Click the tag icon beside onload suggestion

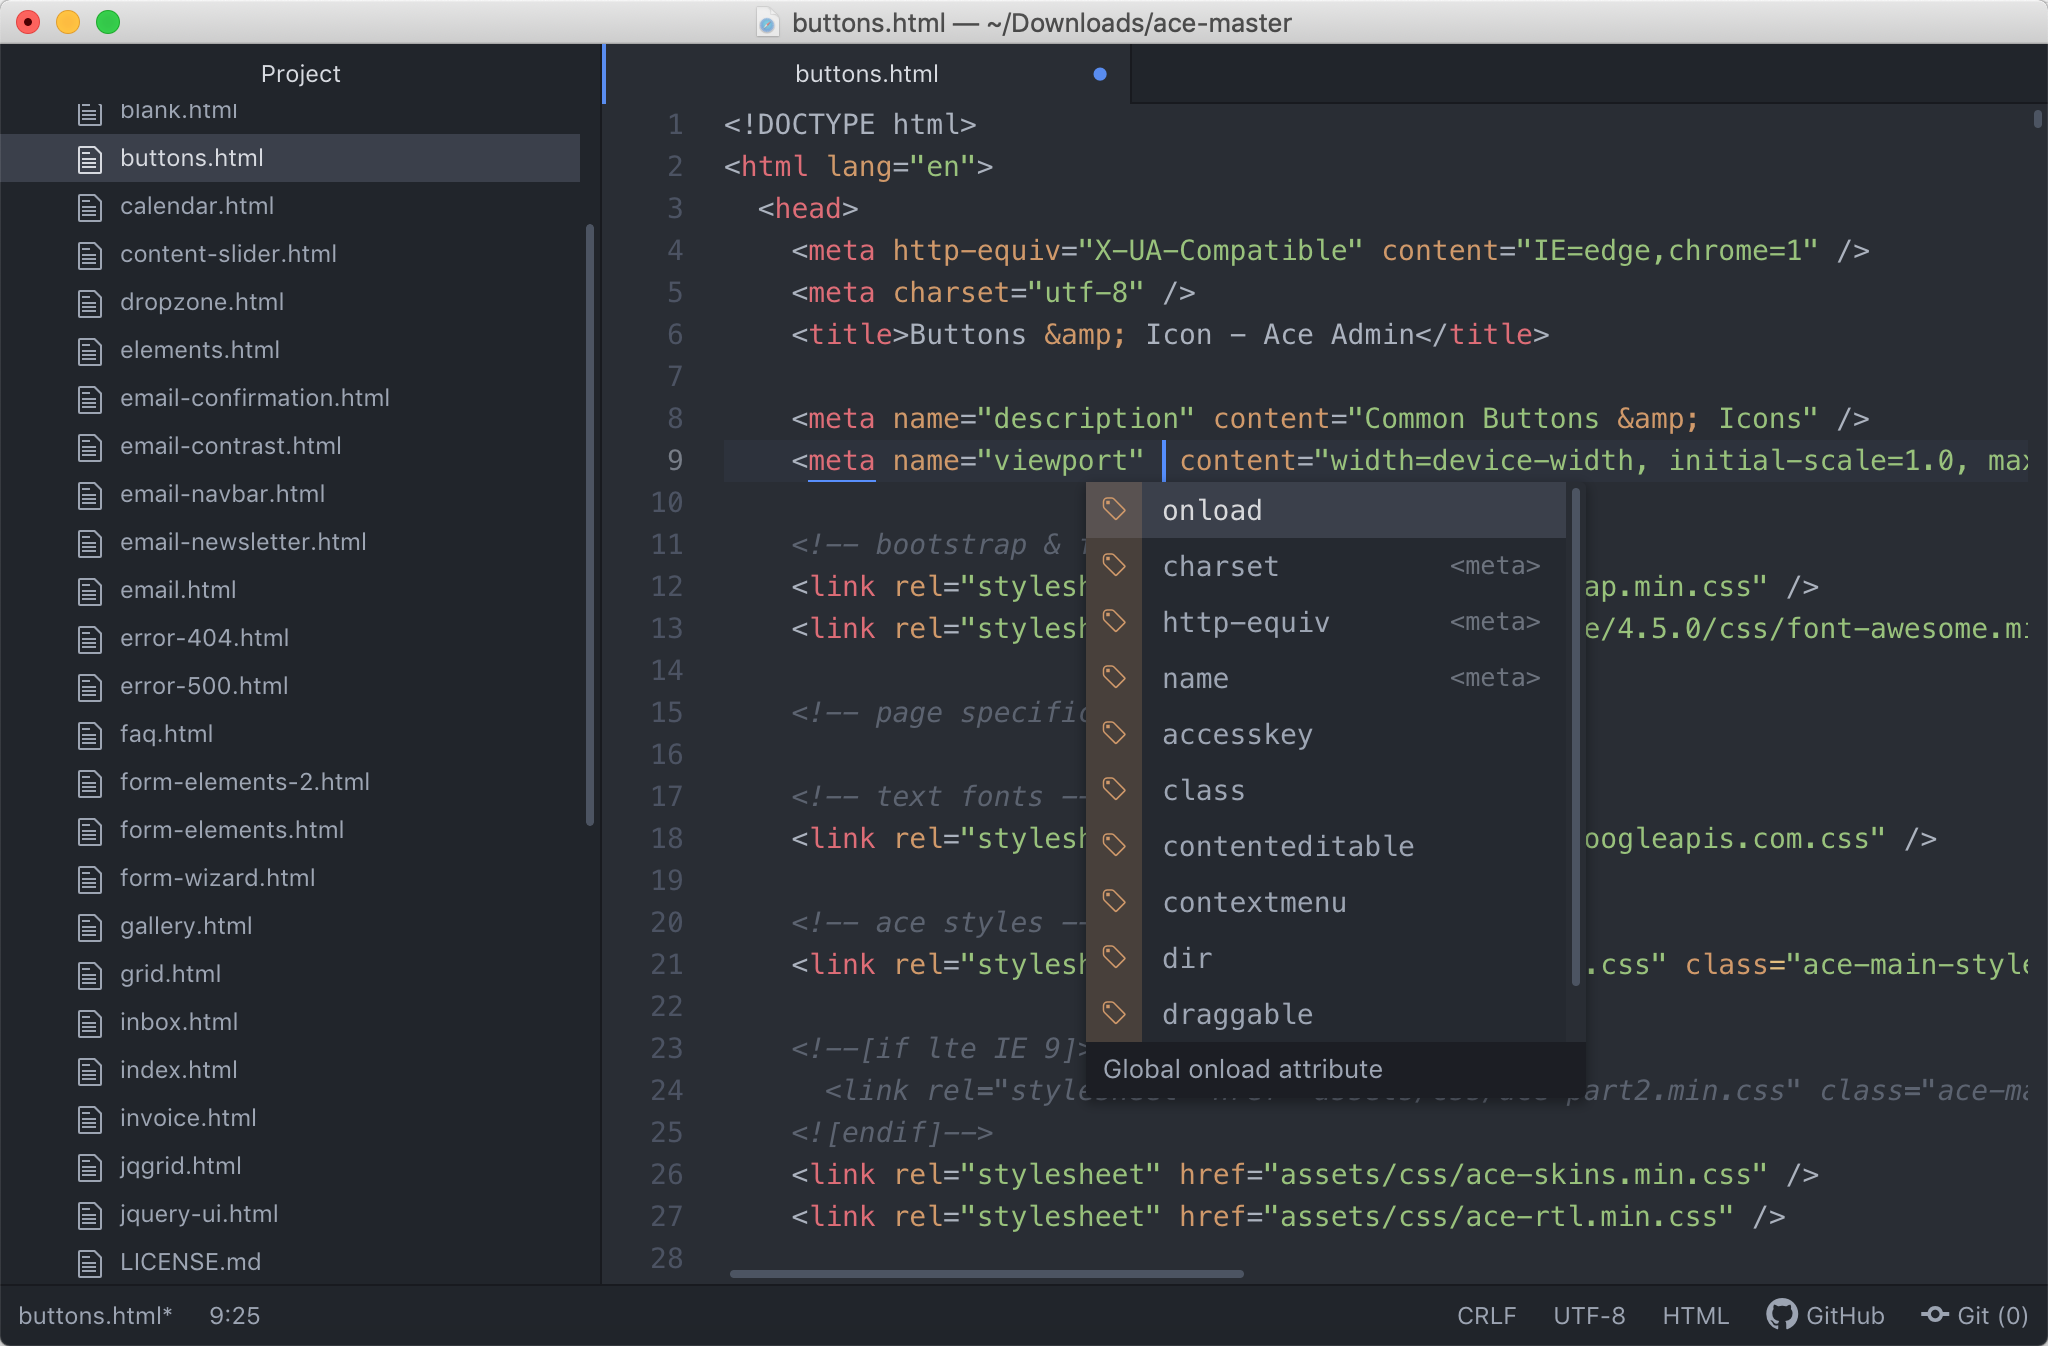point(1114,509)
